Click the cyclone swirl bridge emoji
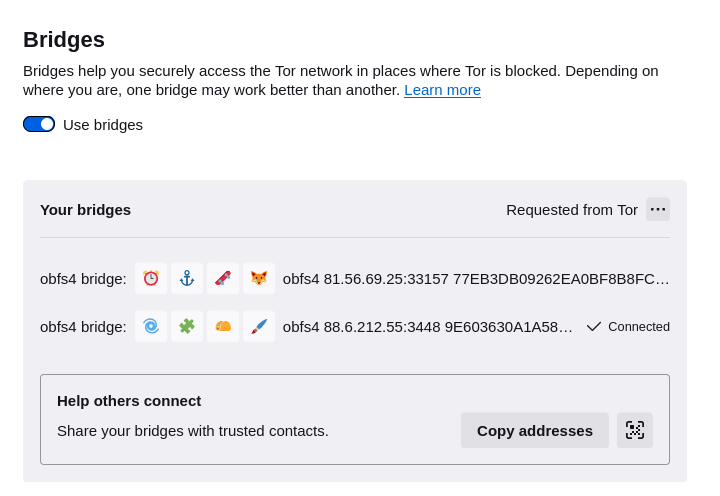The image size is (720, 496). pyautogui.click(x=151, y=327)
